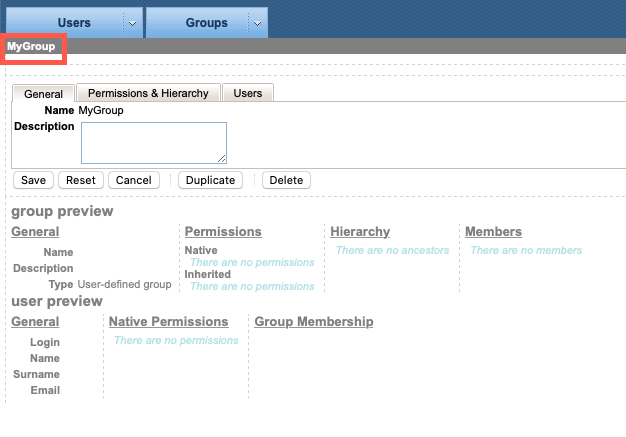Click the Save button
The image size is (626, 437).
click(x=34, y=180)
